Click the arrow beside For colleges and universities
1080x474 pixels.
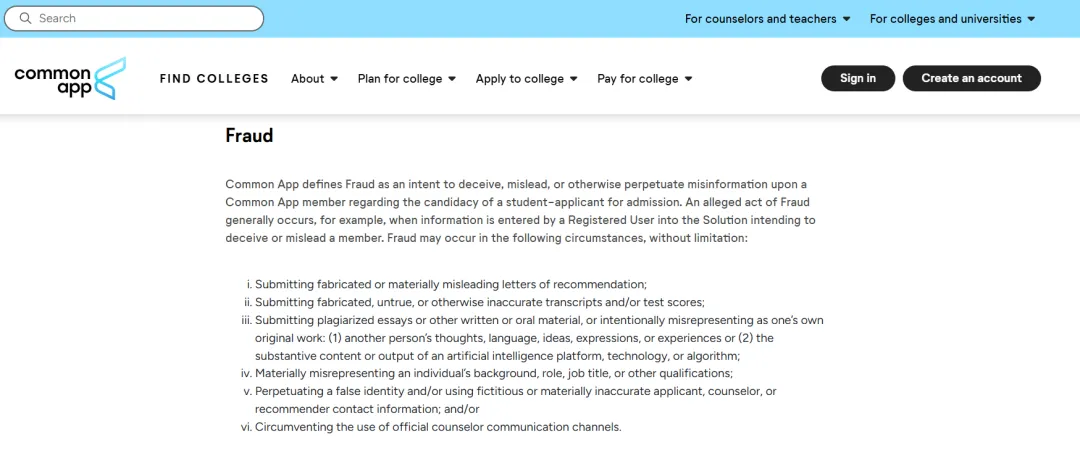pyautogui.click(x=1031, y=19)
